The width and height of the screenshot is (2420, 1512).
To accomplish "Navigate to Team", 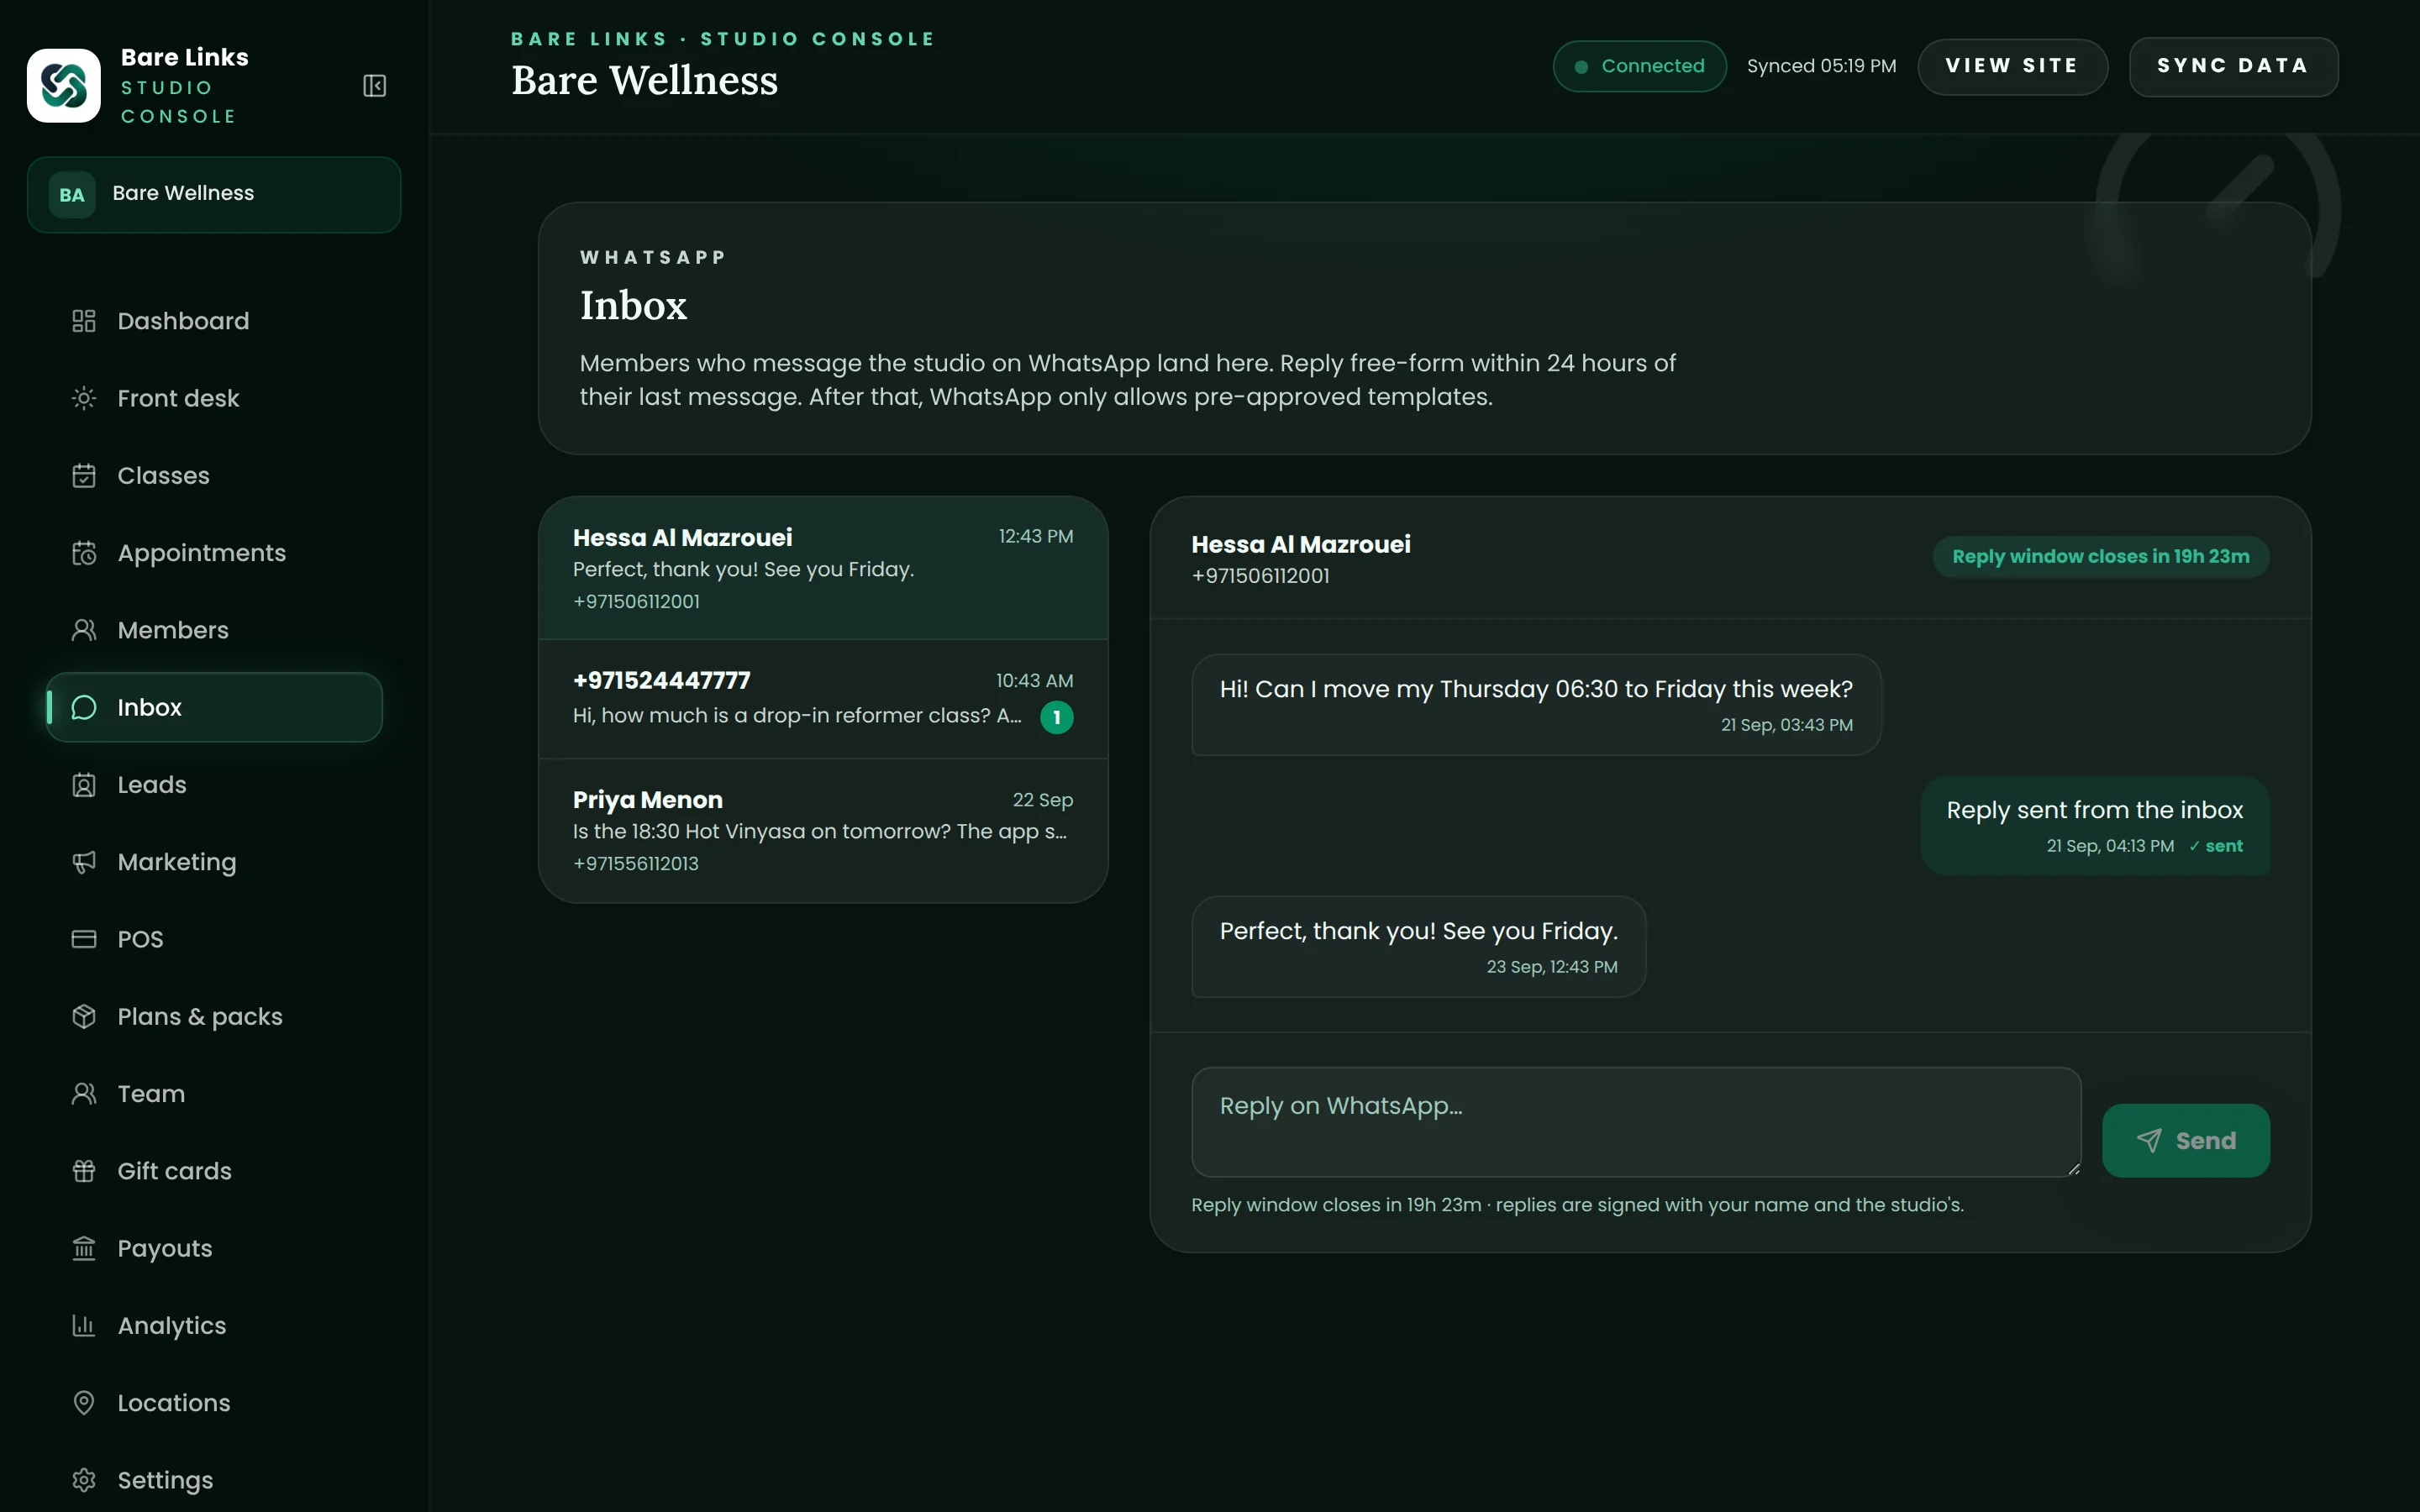I will click(x=214, y=1094).
